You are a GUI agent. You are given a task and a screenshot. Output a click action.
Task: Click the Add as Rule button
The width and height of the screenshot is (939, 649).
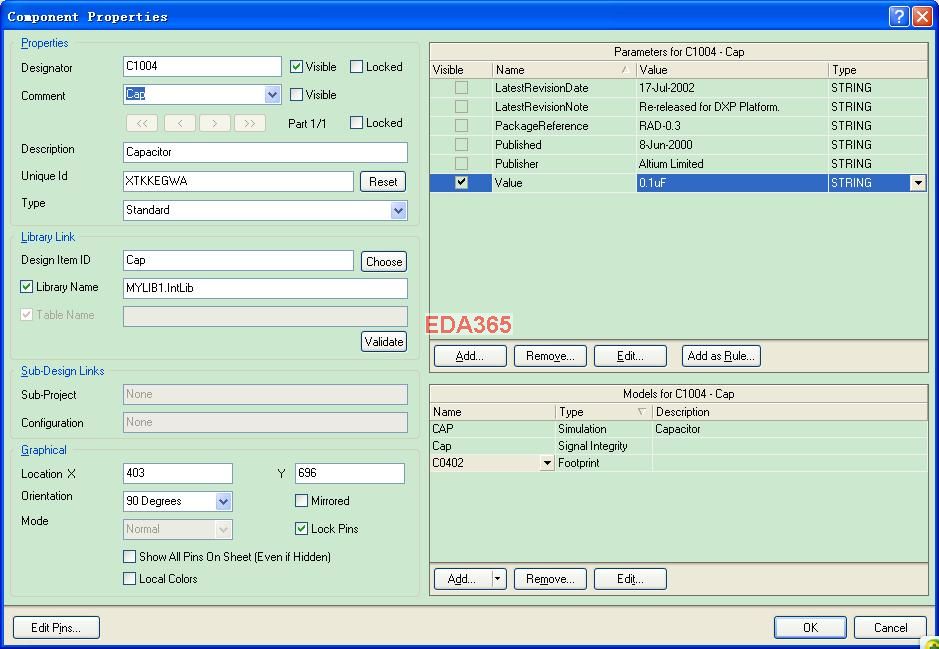tap(721, 356)
